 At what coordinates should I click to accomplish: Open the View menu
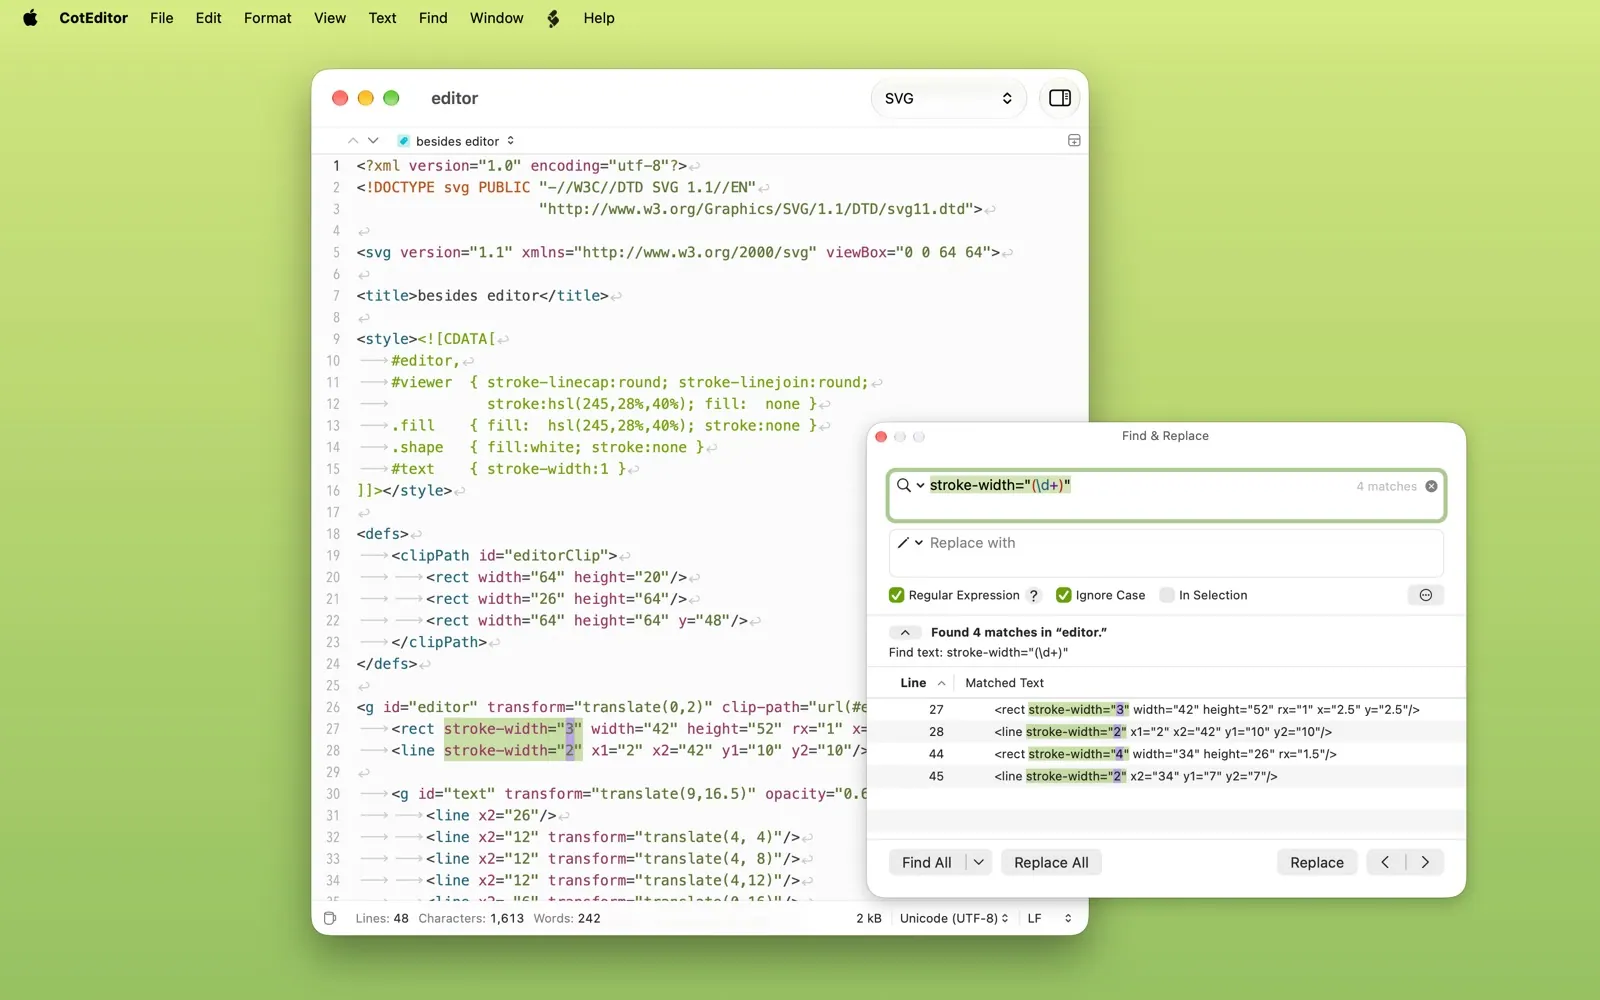(x=330, y=18)
